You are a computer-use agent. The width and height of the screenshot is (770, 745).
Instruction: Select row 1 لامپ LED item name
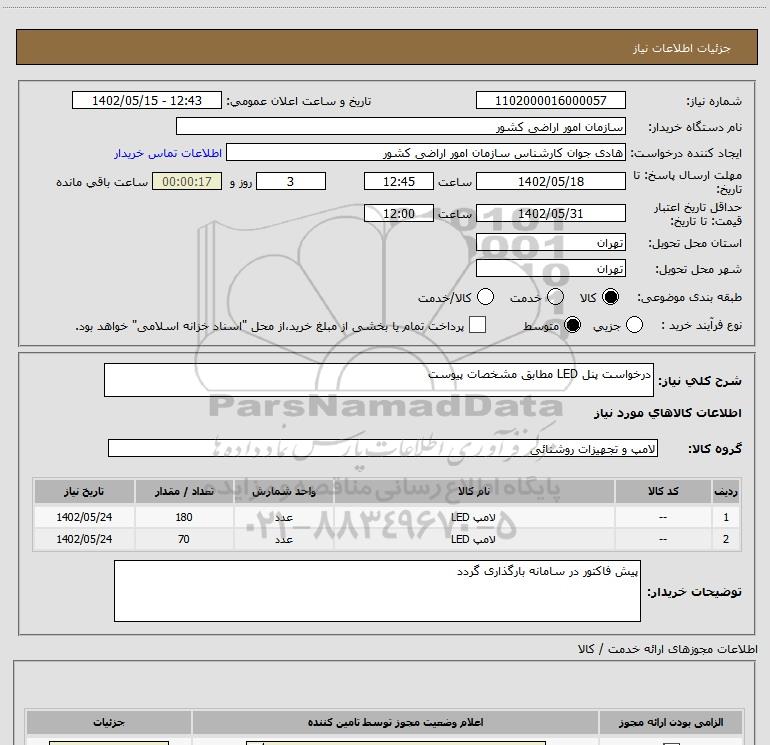pyautogui.click(x=473, y=518)
